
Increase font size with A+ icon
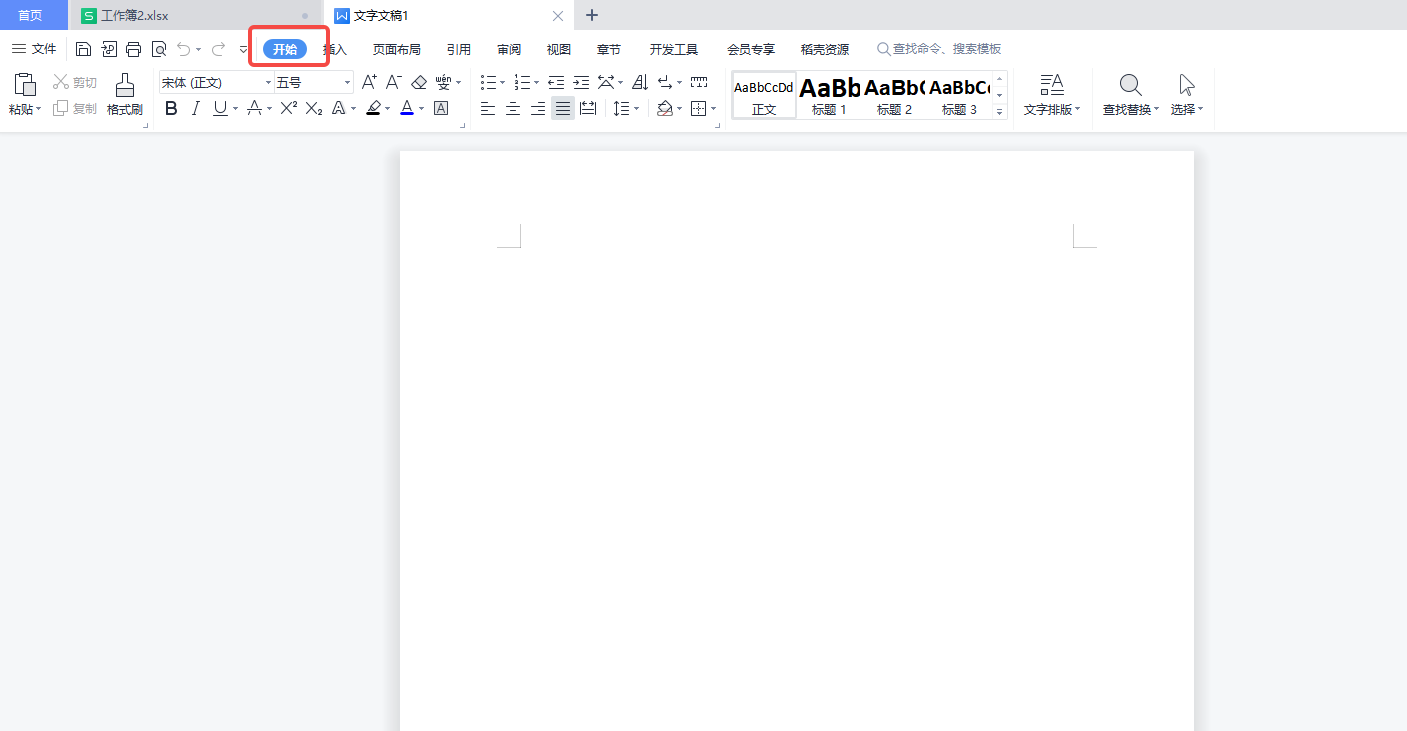point(369,82)
